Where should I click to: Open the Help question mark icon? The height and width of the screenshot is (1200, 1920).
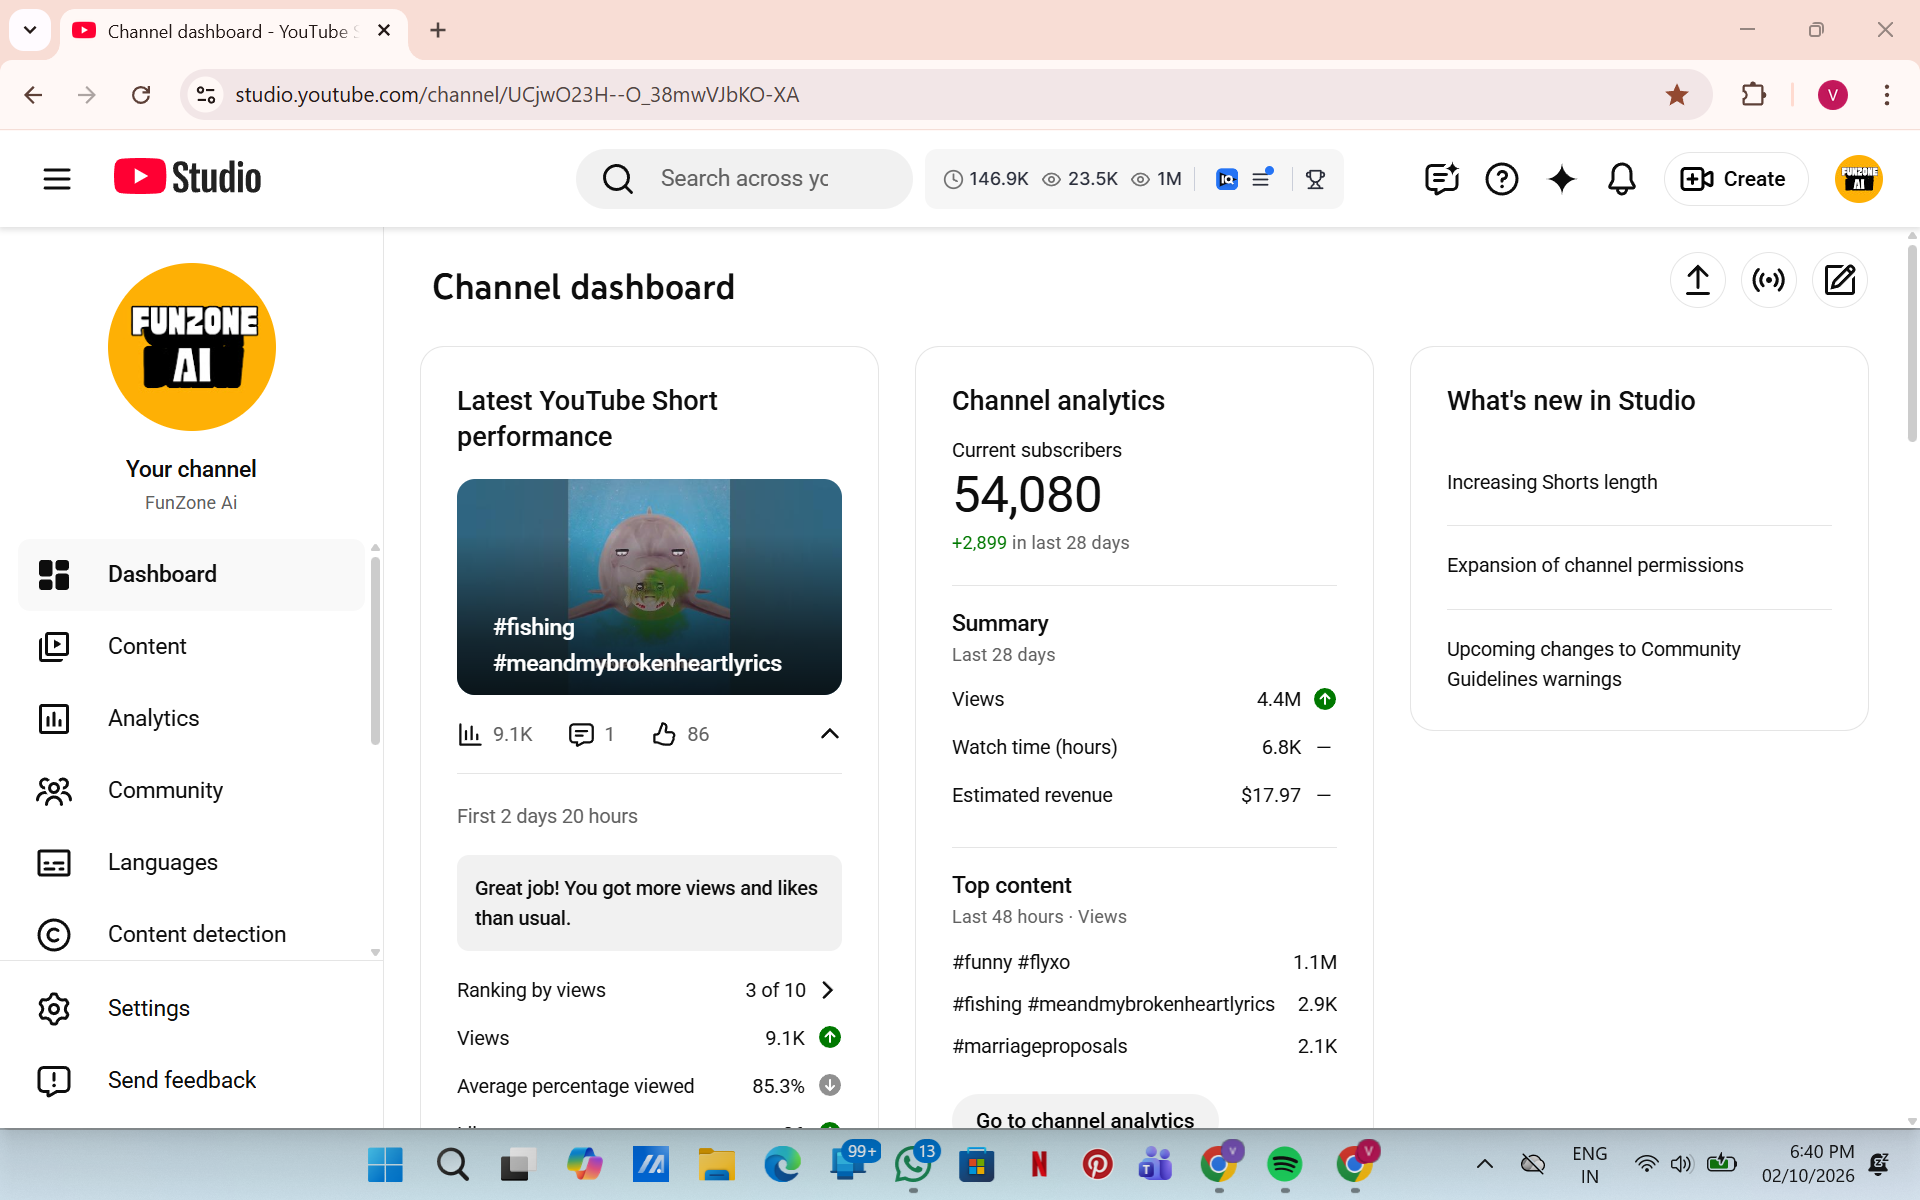[x=1501, y=179]
